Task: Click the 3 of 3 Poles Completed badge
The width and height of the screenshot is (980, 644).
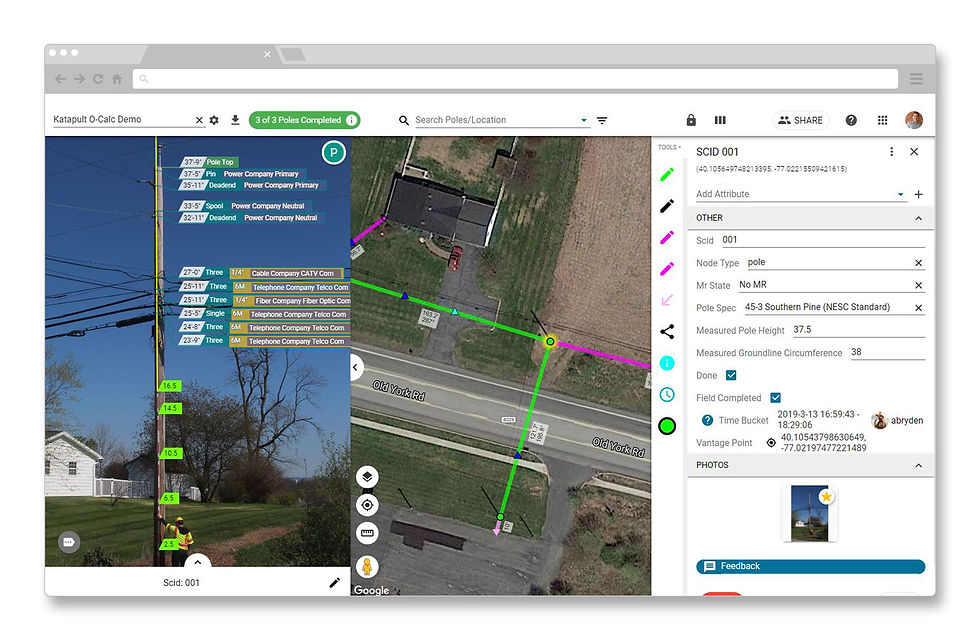Action: 304,120
